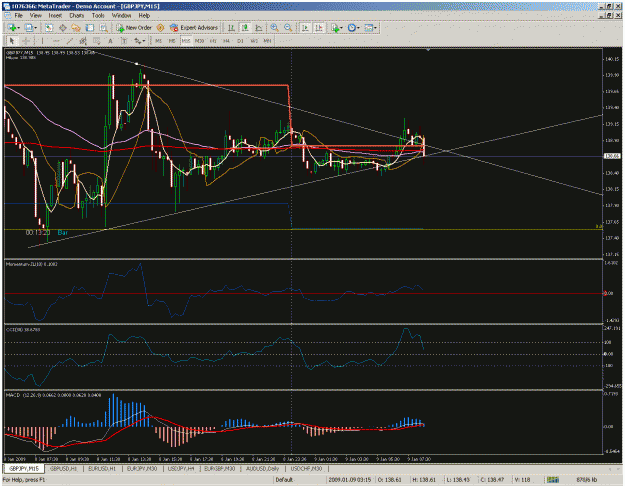Viewport: 625px width, 486px height.
Task: Open the View menu
Action: [x=36, y=16]
